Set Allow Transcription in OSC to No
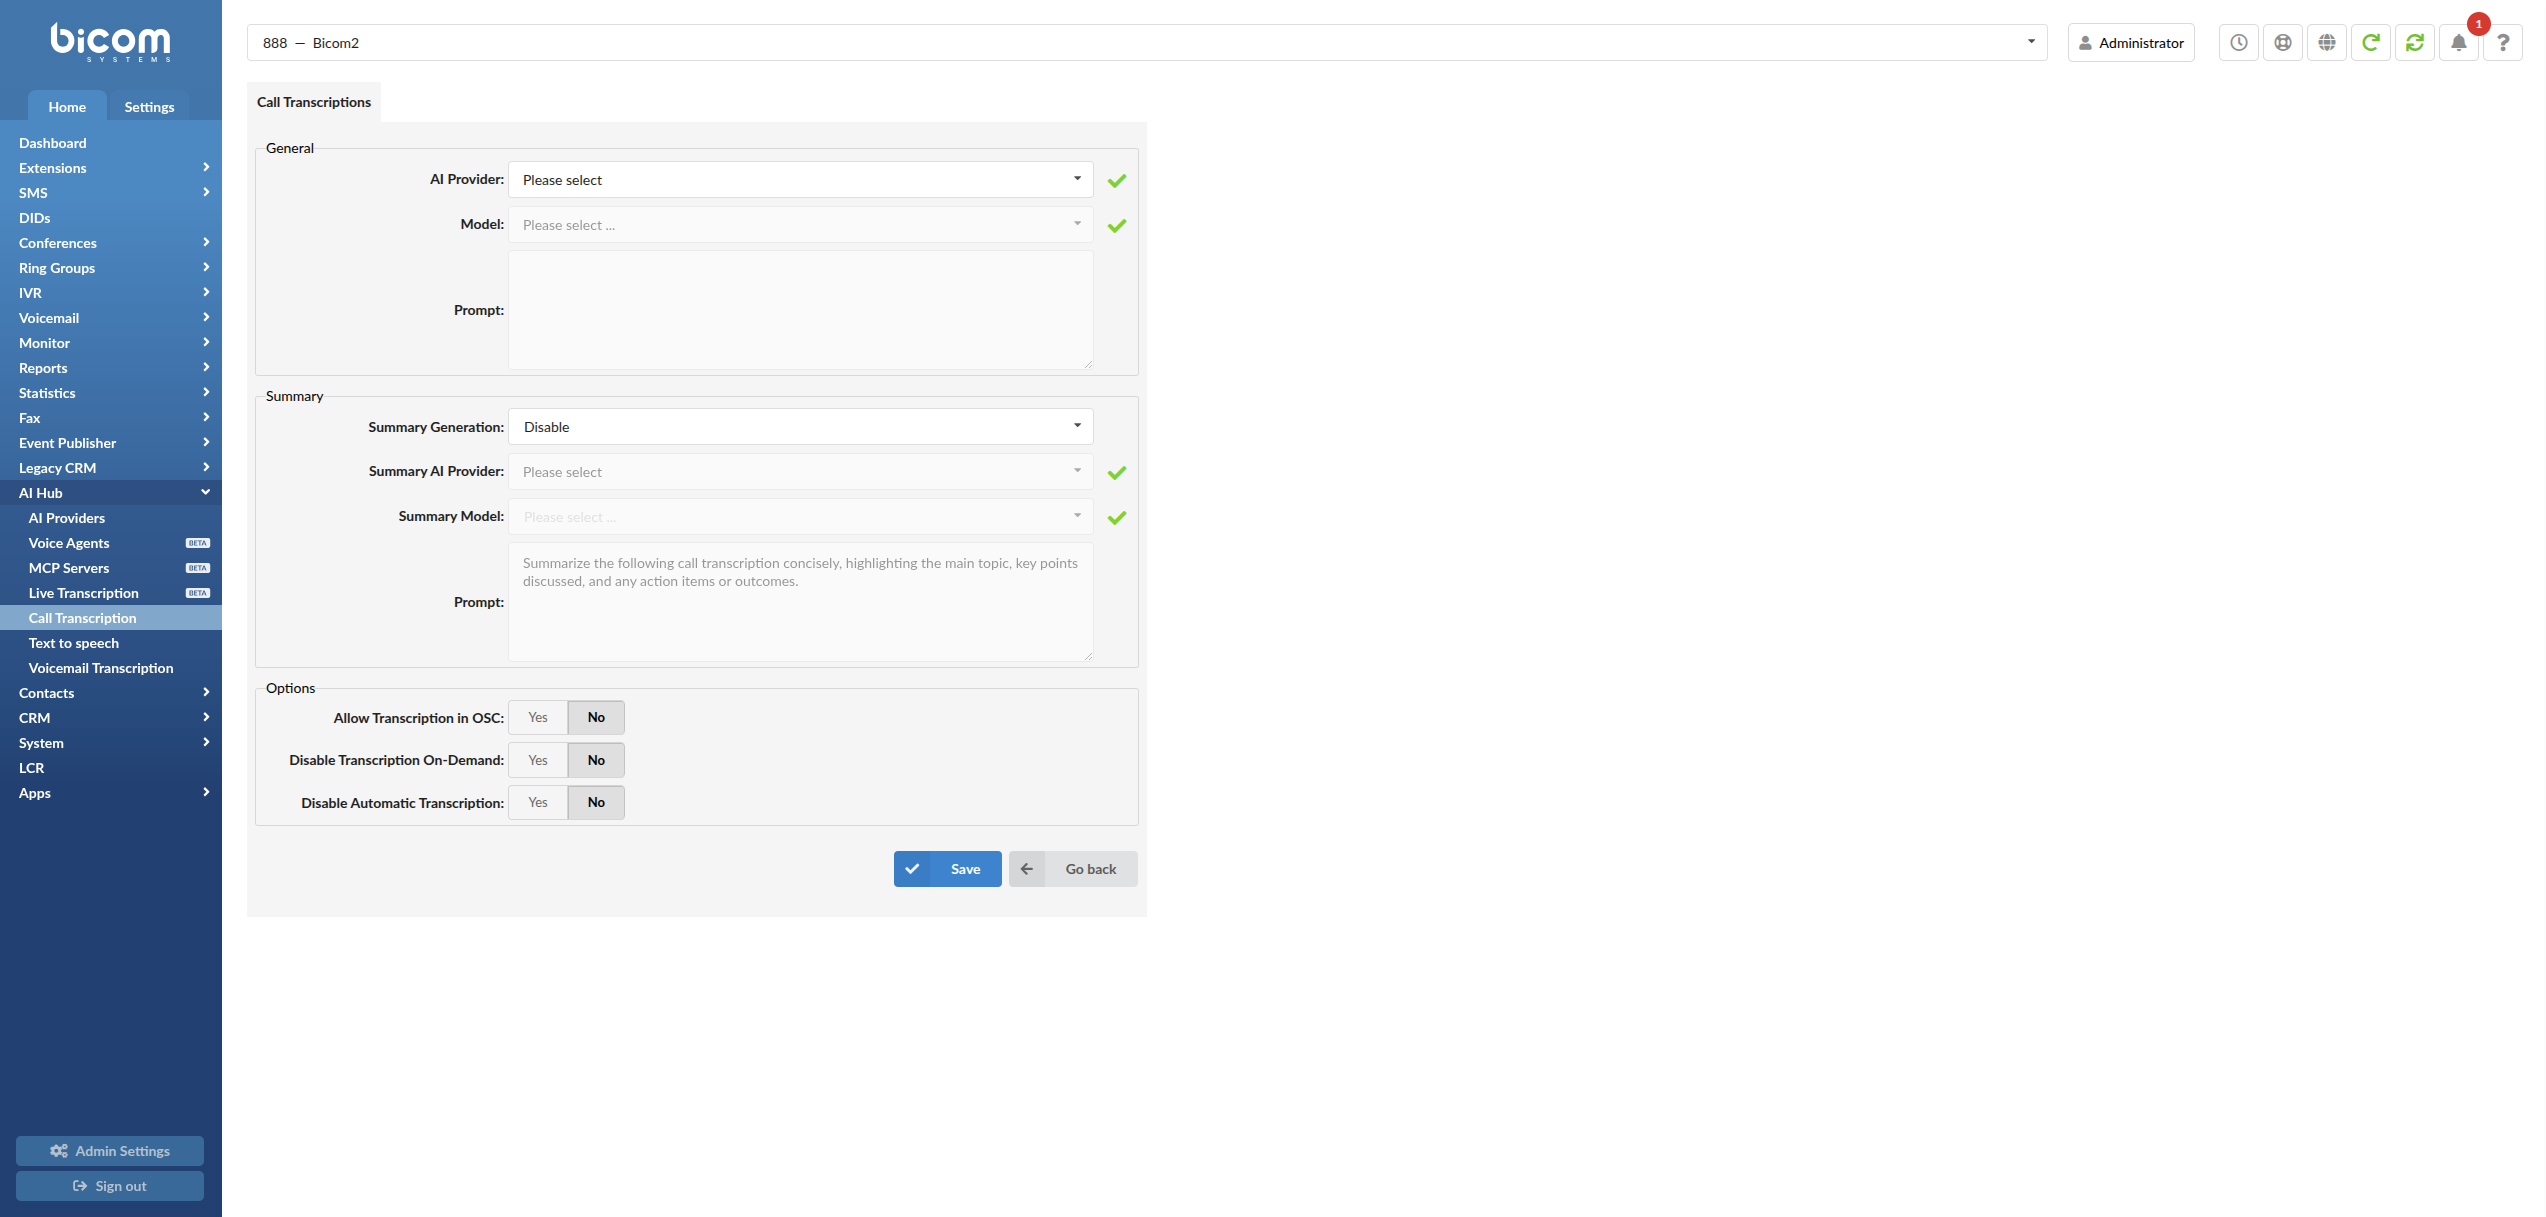The height and width of the screenshot is (1217, 2546). tap(596, 718)
